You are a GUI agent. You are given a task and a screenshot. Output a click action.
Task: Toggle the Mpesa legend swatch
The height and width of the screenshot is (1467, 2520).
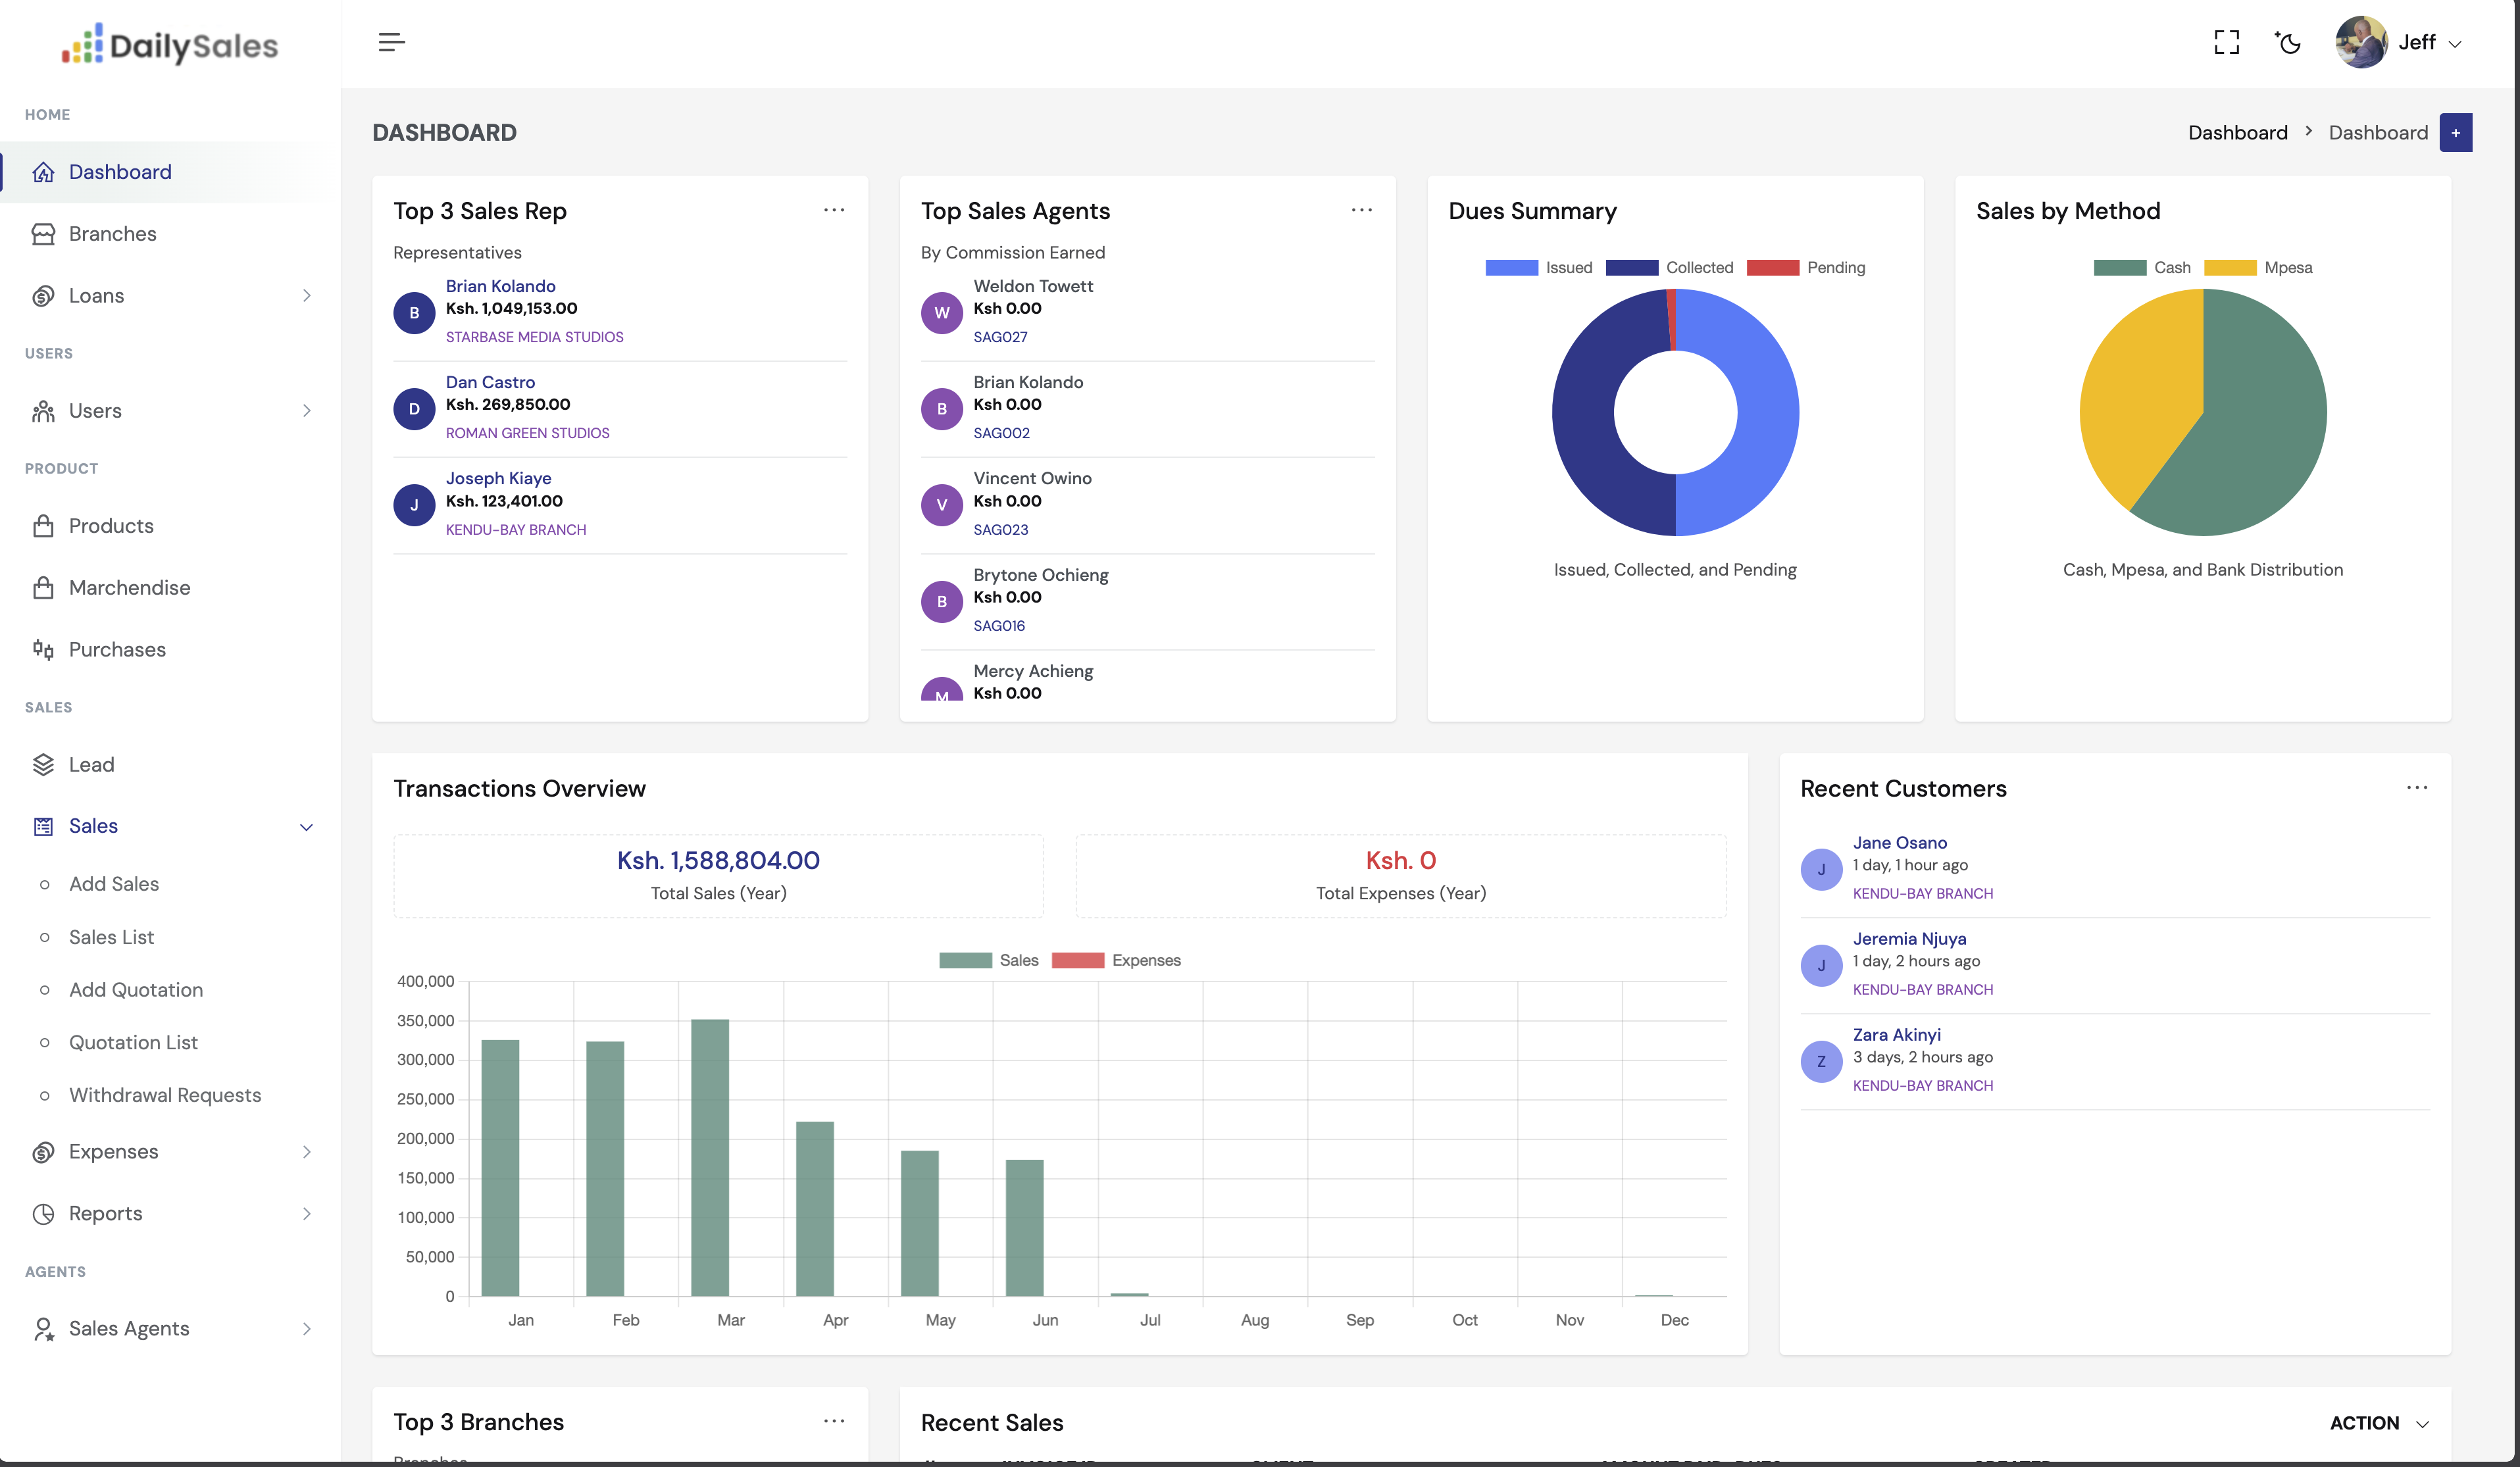tap(2230, 268)
